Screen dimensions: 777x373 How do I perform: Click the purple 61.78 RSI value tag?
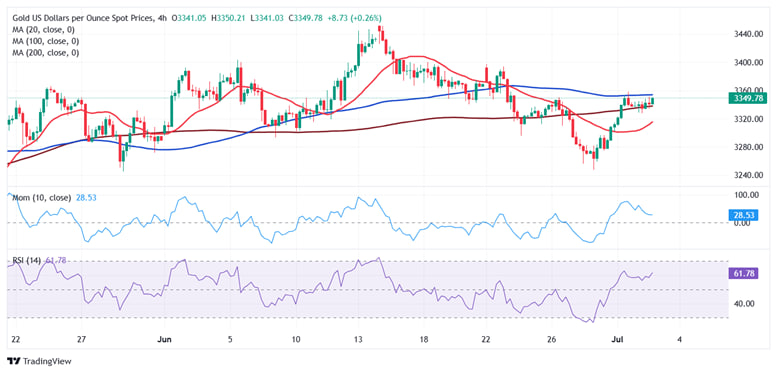coord(744,273)
